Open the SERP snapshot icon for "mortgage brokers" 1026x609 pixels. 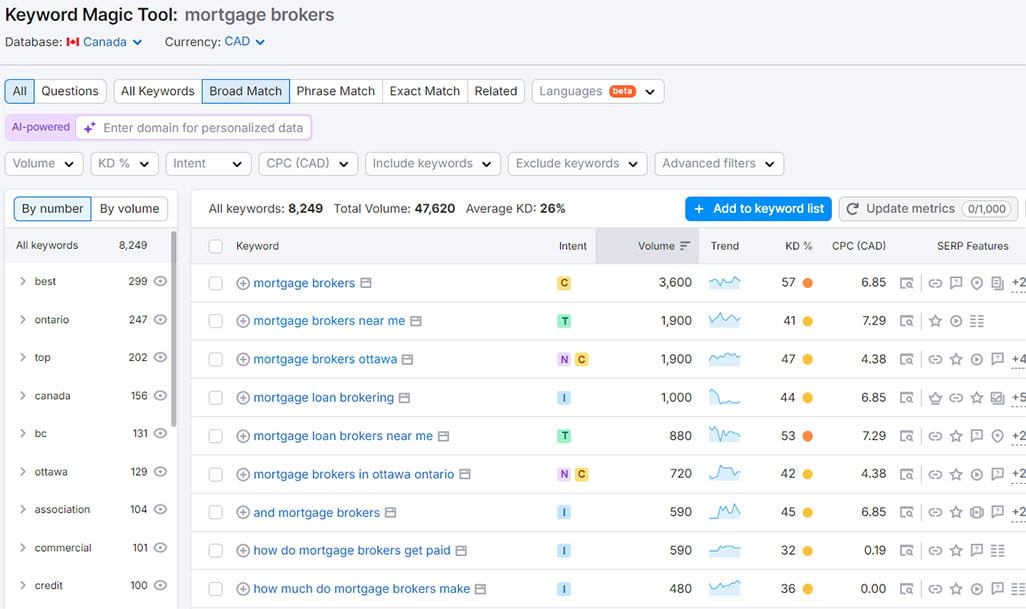909,283
